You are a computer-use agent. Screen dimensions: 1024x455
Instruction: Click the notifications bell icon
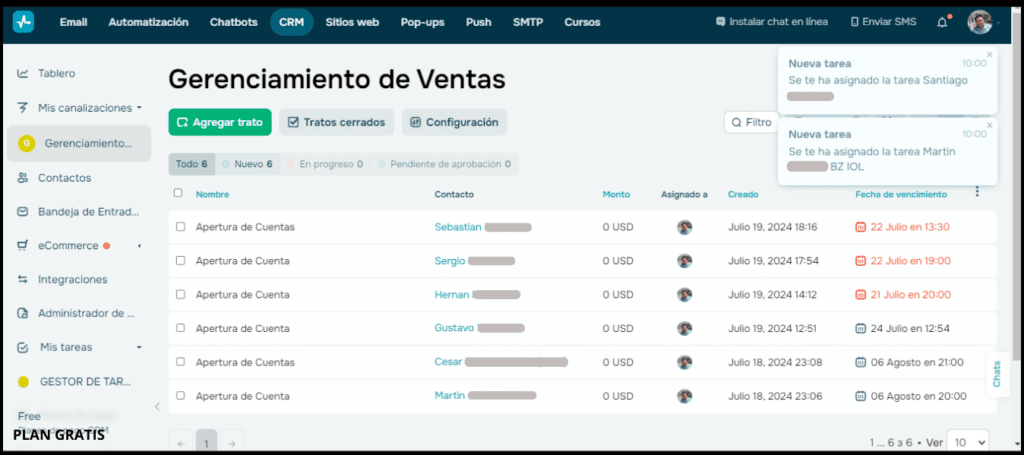941,22
